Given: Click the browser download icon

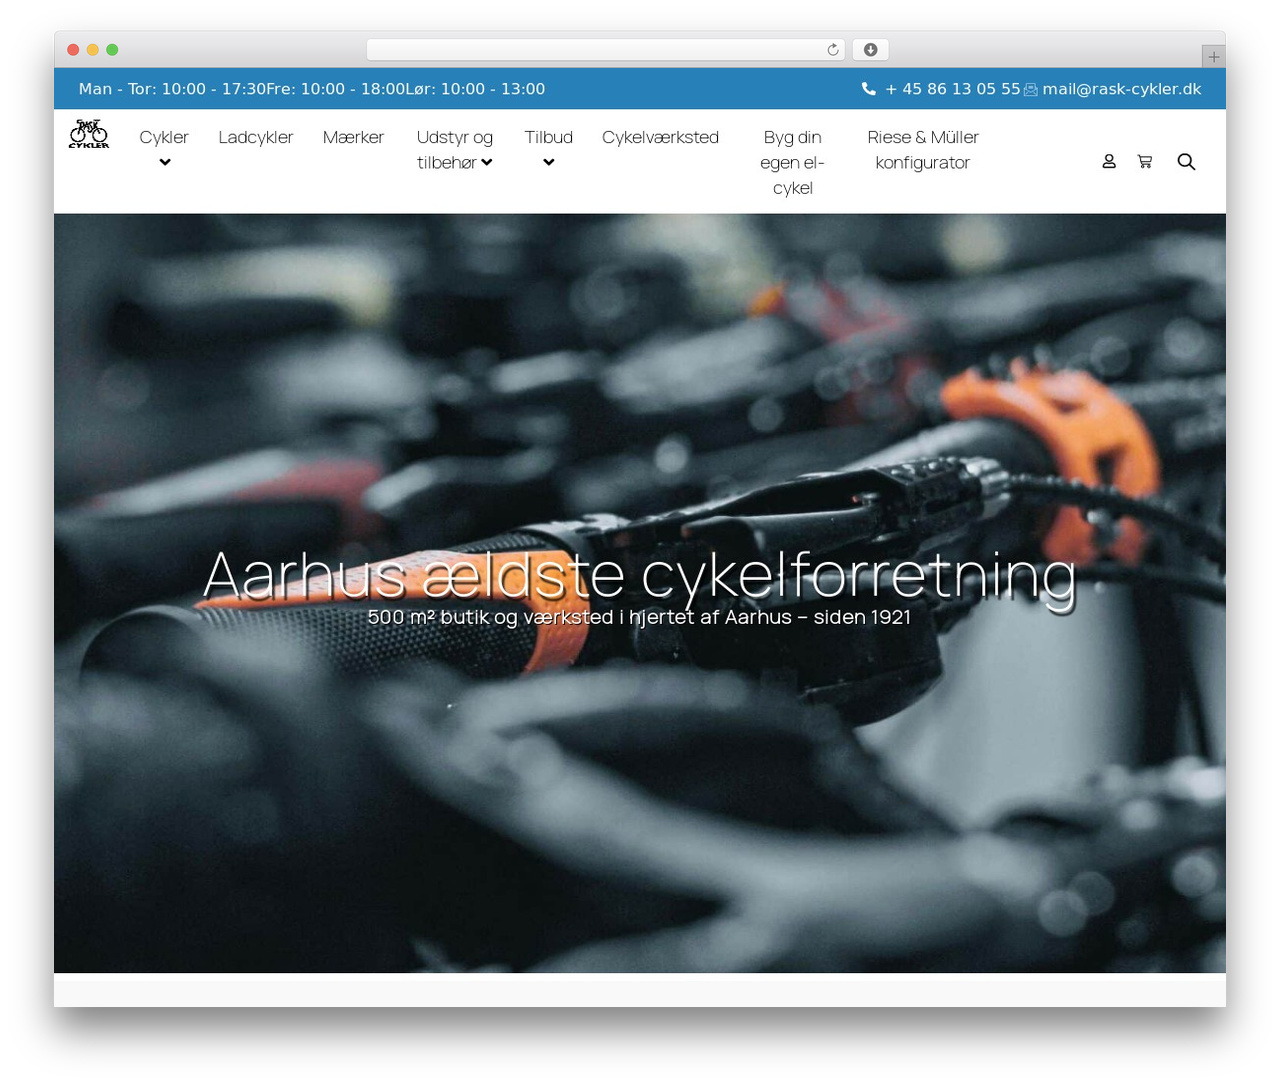Looking at the screenshot, I should point(871,50).
